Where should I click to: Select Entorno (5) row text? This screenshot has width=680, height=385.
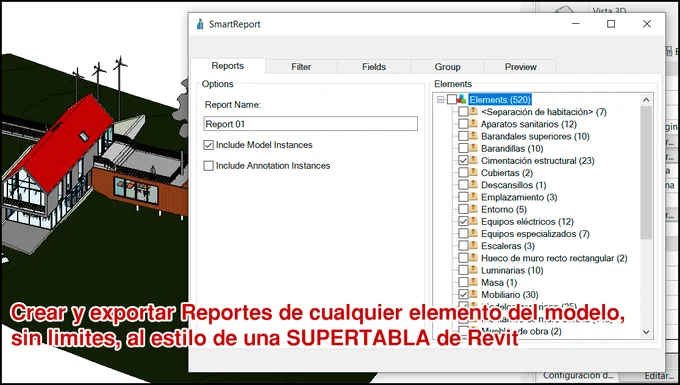click(503, 209)
